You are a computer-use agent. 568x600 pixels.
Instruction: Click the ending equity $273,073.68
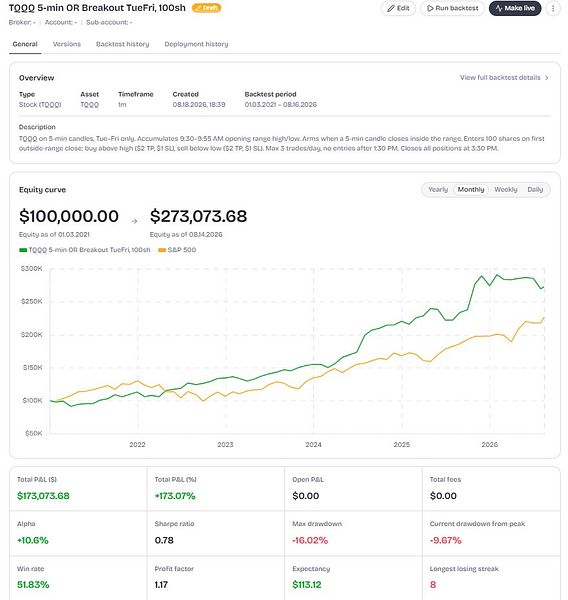tap(198, 216)
